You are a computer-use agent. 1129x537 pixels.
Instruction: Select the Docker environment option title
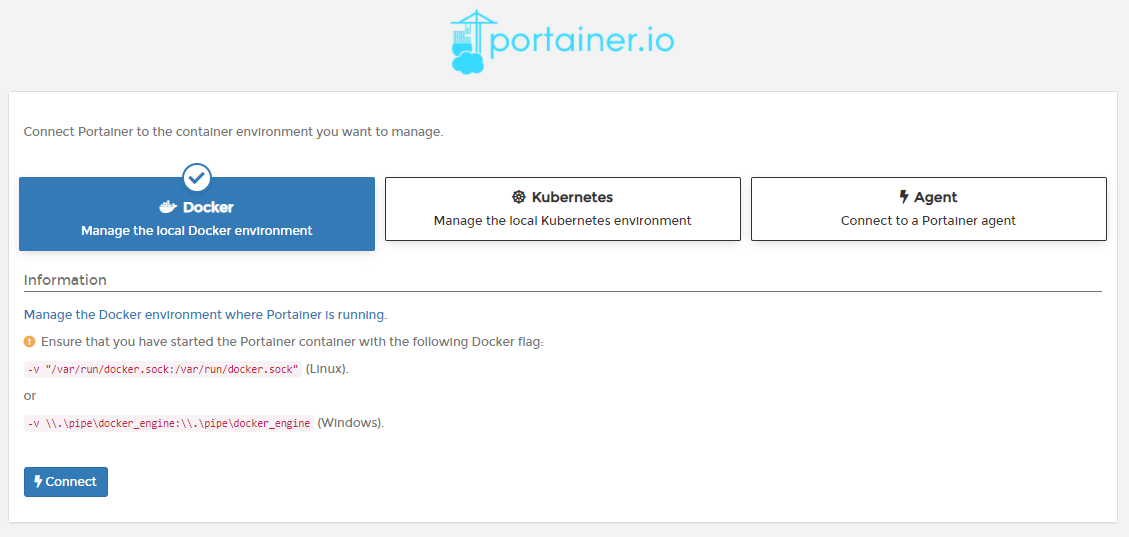[208, 207]
